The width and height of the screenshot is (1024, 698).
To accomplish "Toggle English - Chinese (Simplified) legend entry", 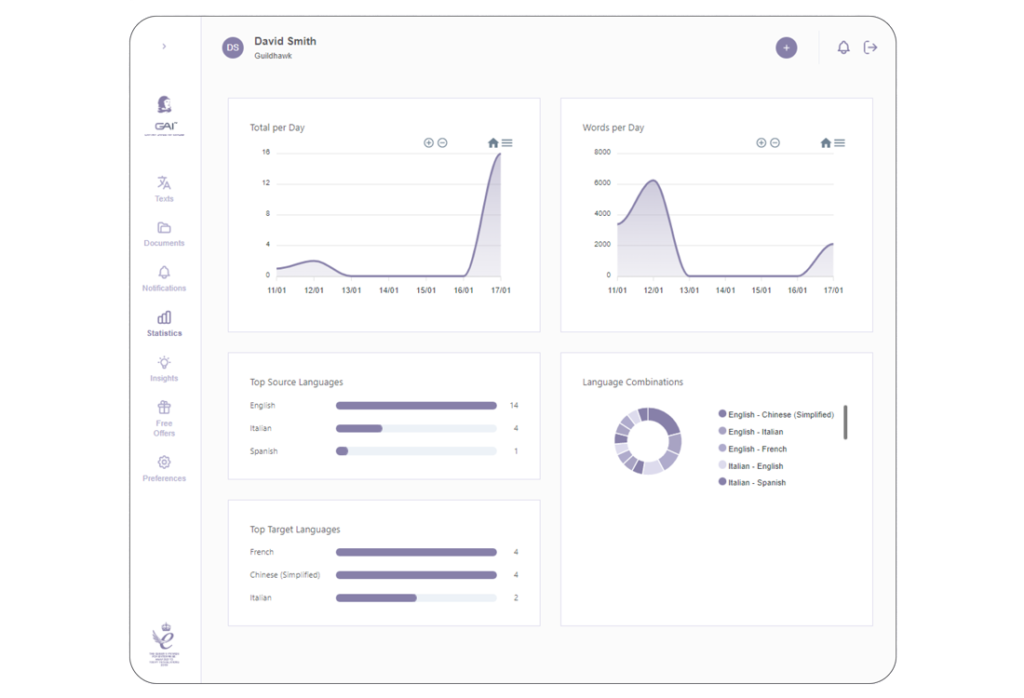I will [775, 414].
